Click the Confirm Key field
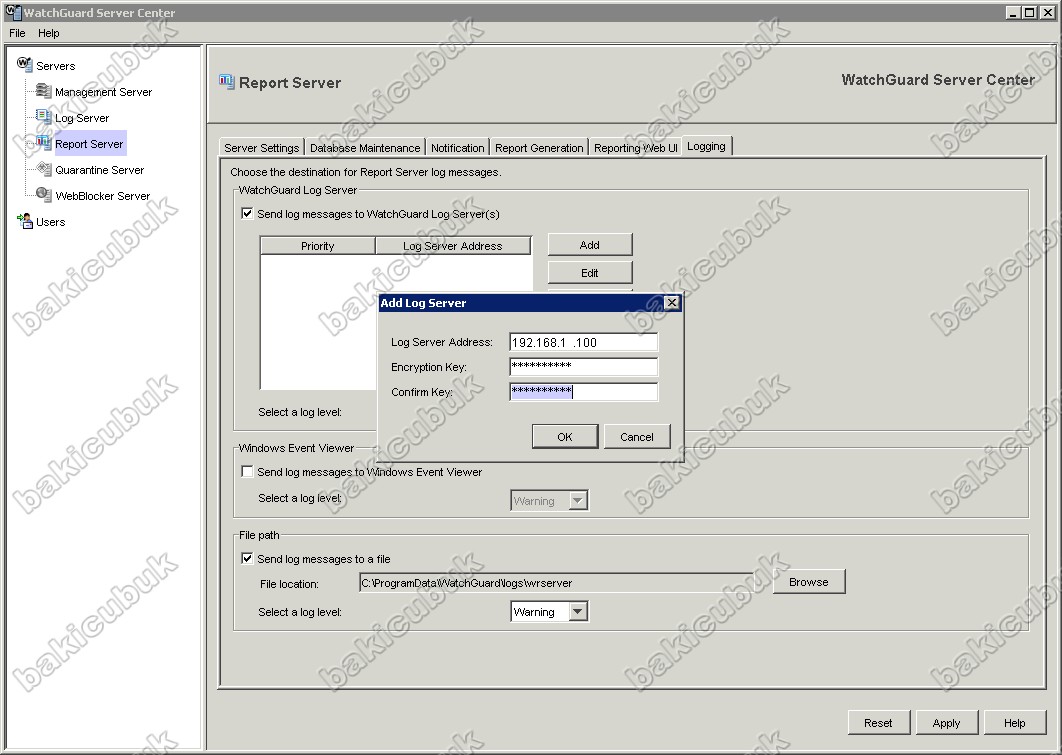Screen dimensions: 1062x755 tap(583, 391)
